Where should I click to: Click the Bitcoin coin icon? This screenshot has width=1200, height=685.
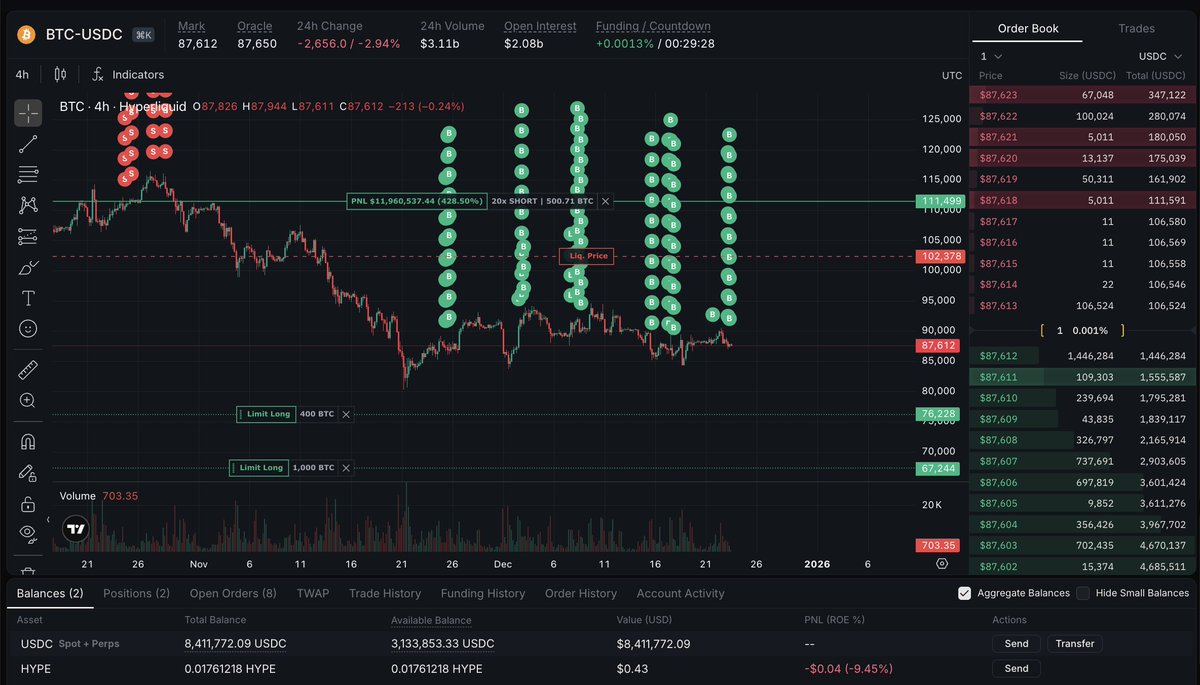(x=26, y=34)
